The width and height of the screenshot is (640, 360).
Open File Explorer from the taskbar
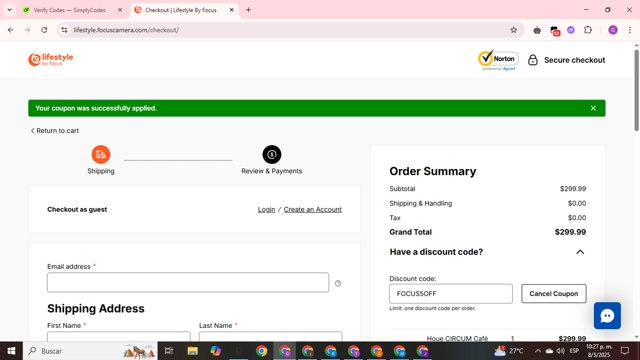(x=193, y=351)
